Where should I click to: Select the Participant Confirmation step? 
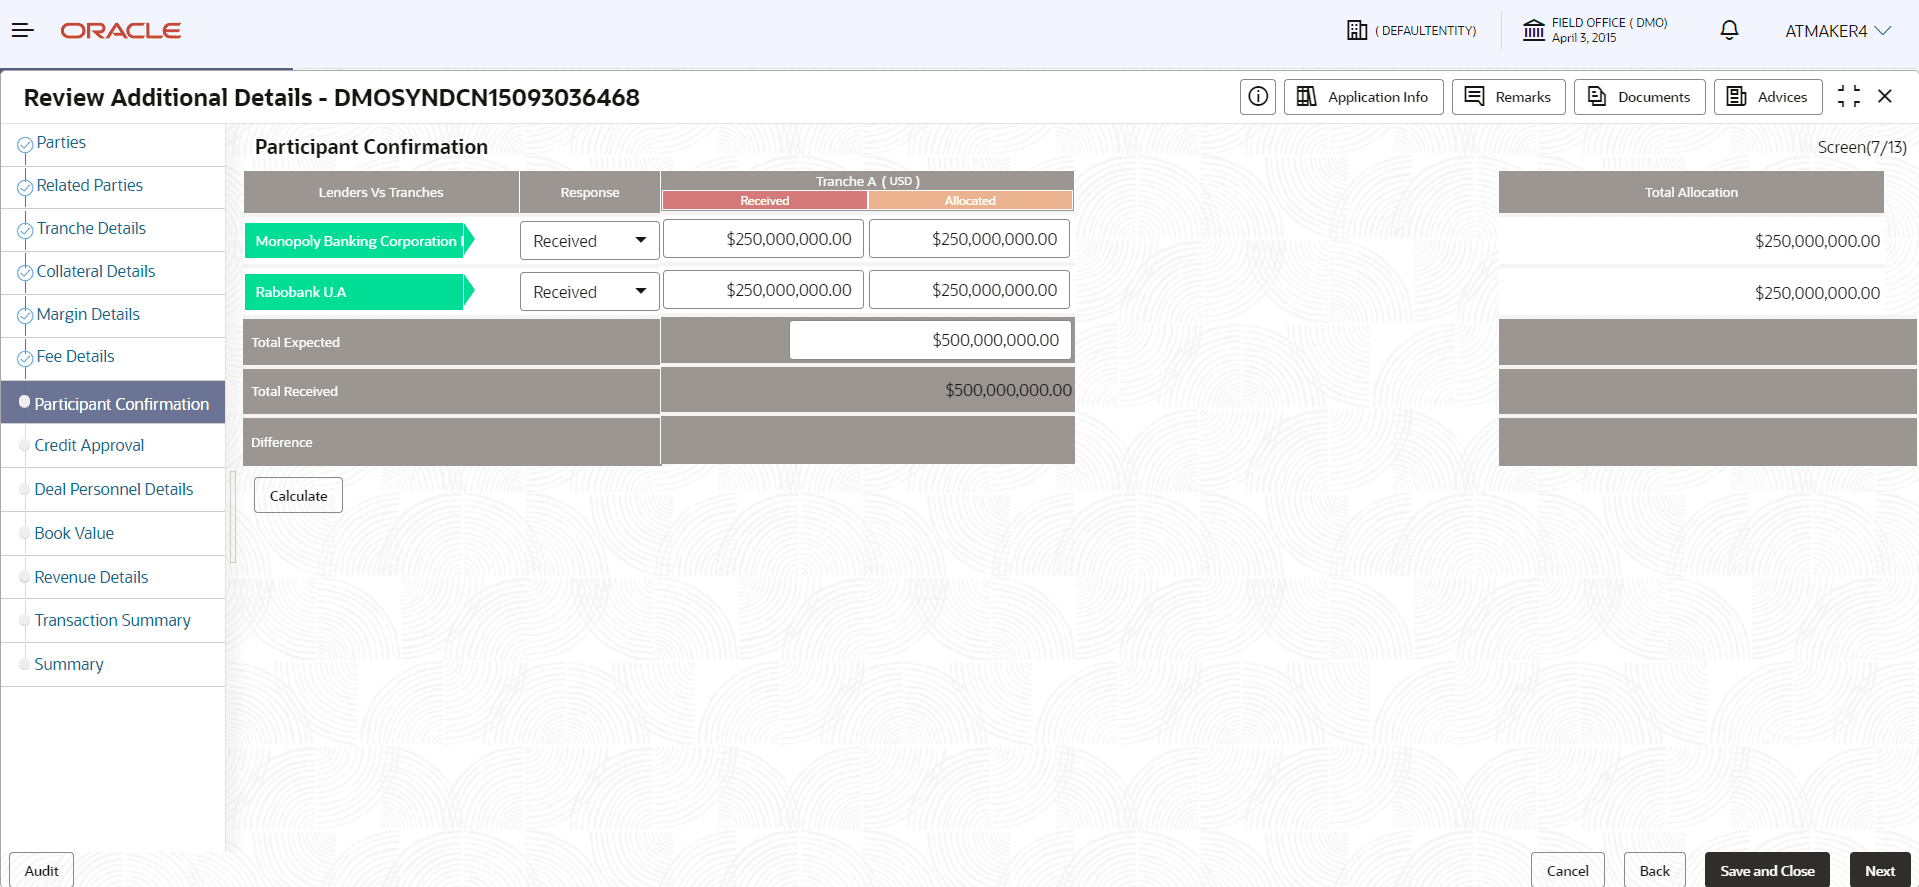point(113,402)
